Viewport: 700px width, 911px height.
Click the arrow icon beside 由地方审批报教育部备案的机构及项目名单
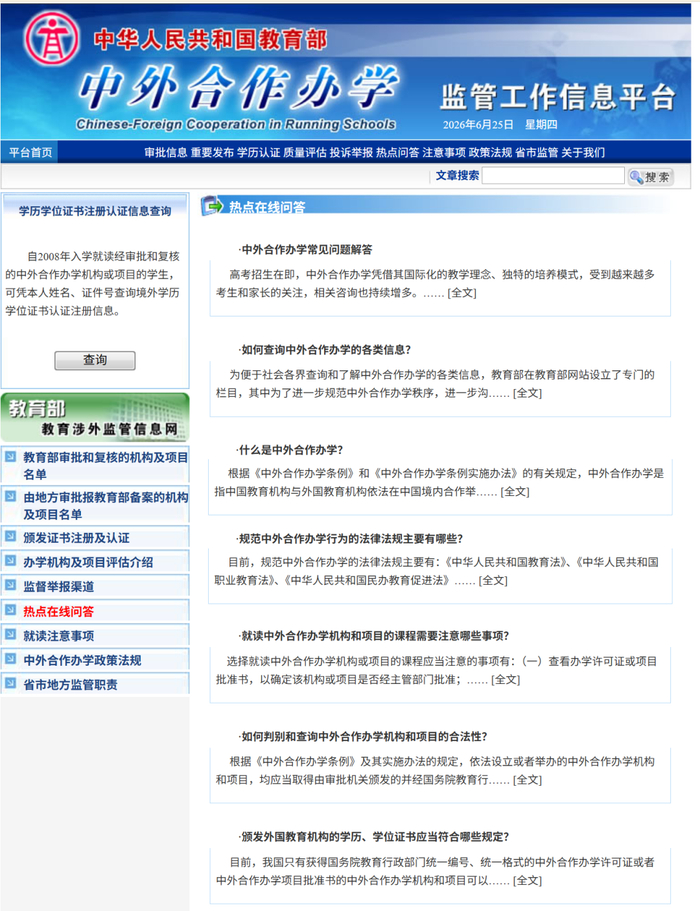pos(10,496)
